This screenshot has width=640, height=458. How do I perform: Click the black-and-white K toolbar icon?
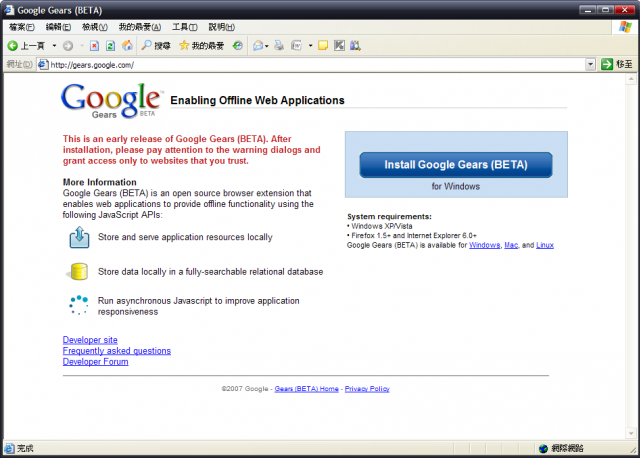click(339, 45)
